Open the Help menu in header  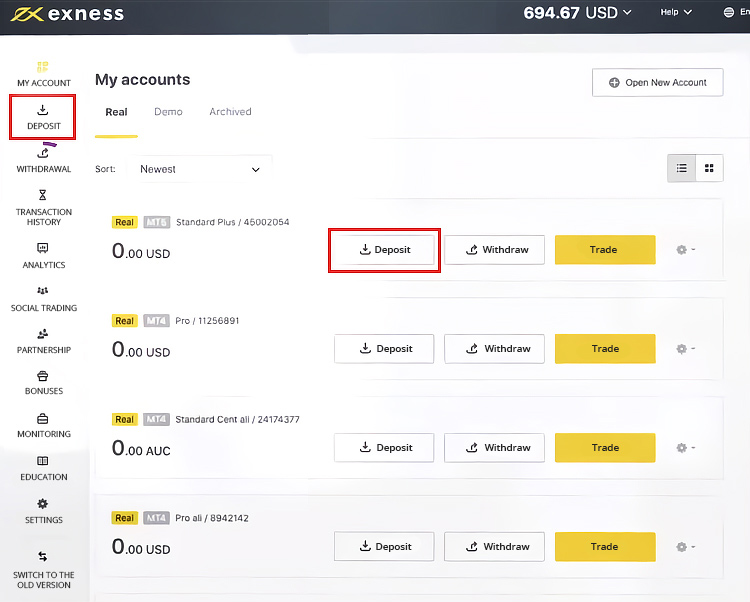tap(675, 13)
